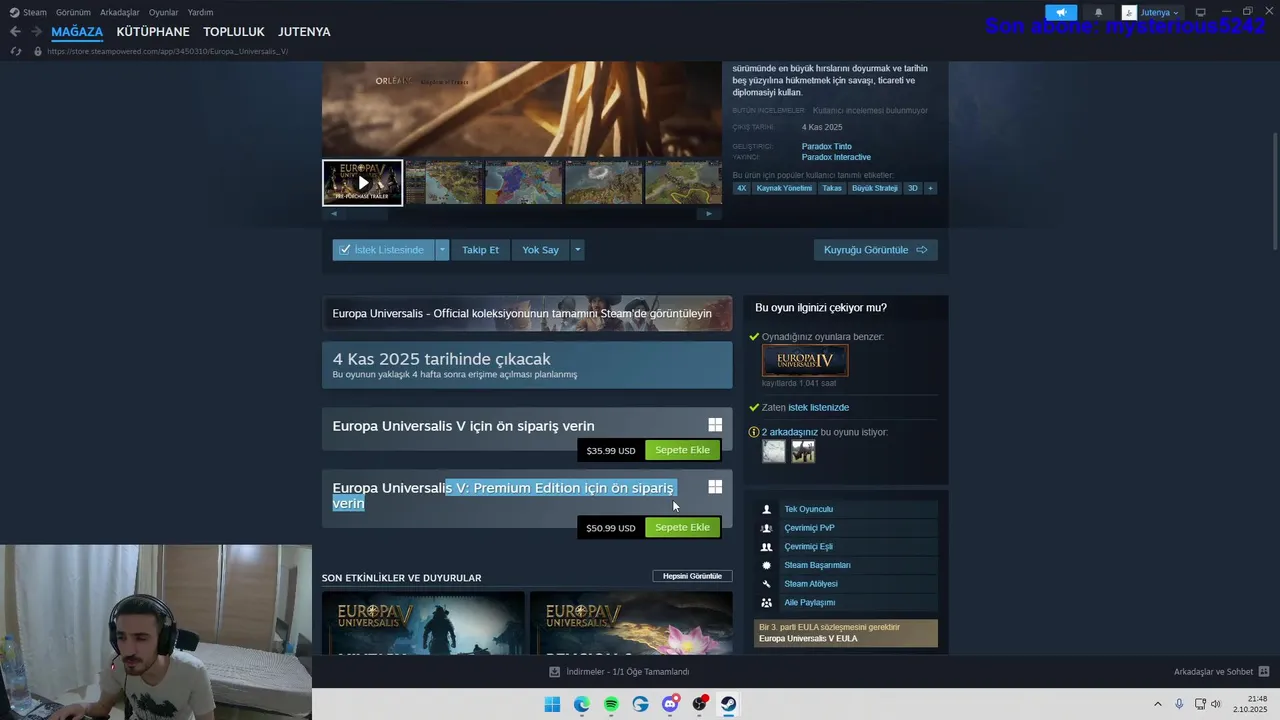Viewport: 1280px width, 720px height.
Task: Click Windows icon on Premium Edition
Action: (x=715, y=487)
